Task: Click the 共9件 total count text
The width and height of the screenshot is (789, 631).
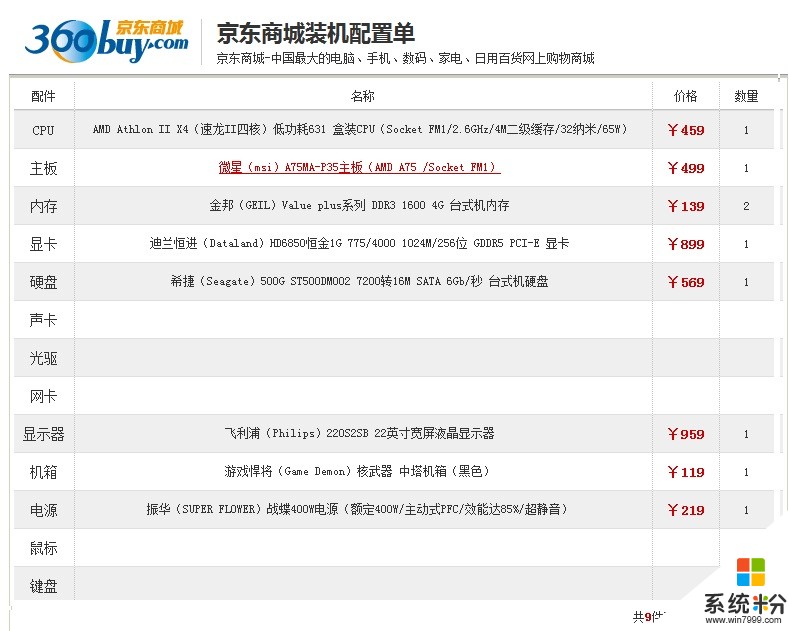Action: 649,616
